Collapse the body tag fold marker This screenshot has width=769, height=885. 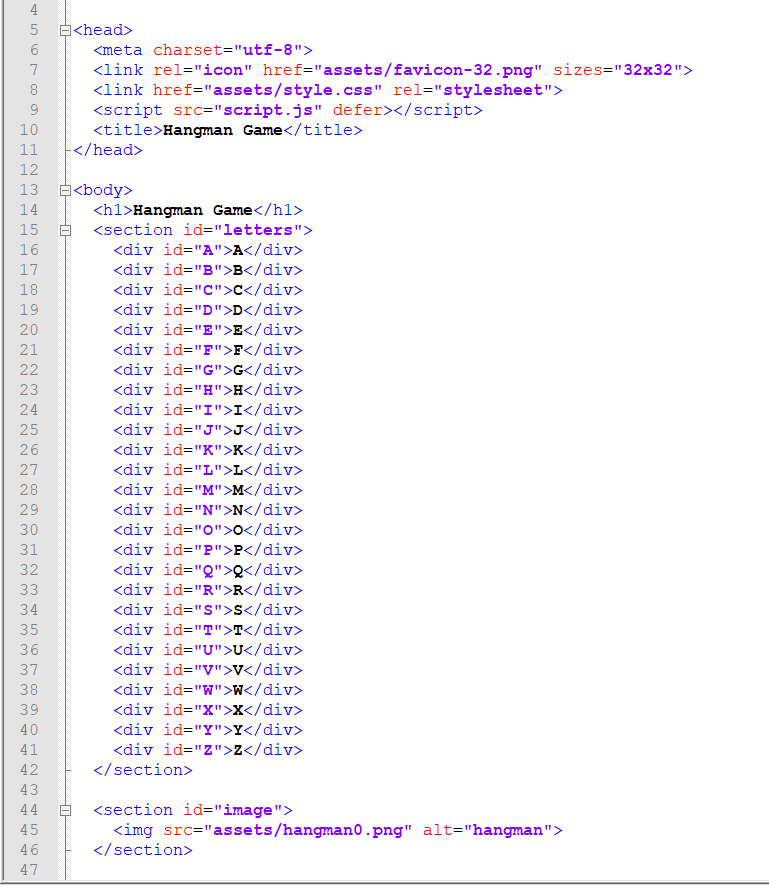[65, 190]
